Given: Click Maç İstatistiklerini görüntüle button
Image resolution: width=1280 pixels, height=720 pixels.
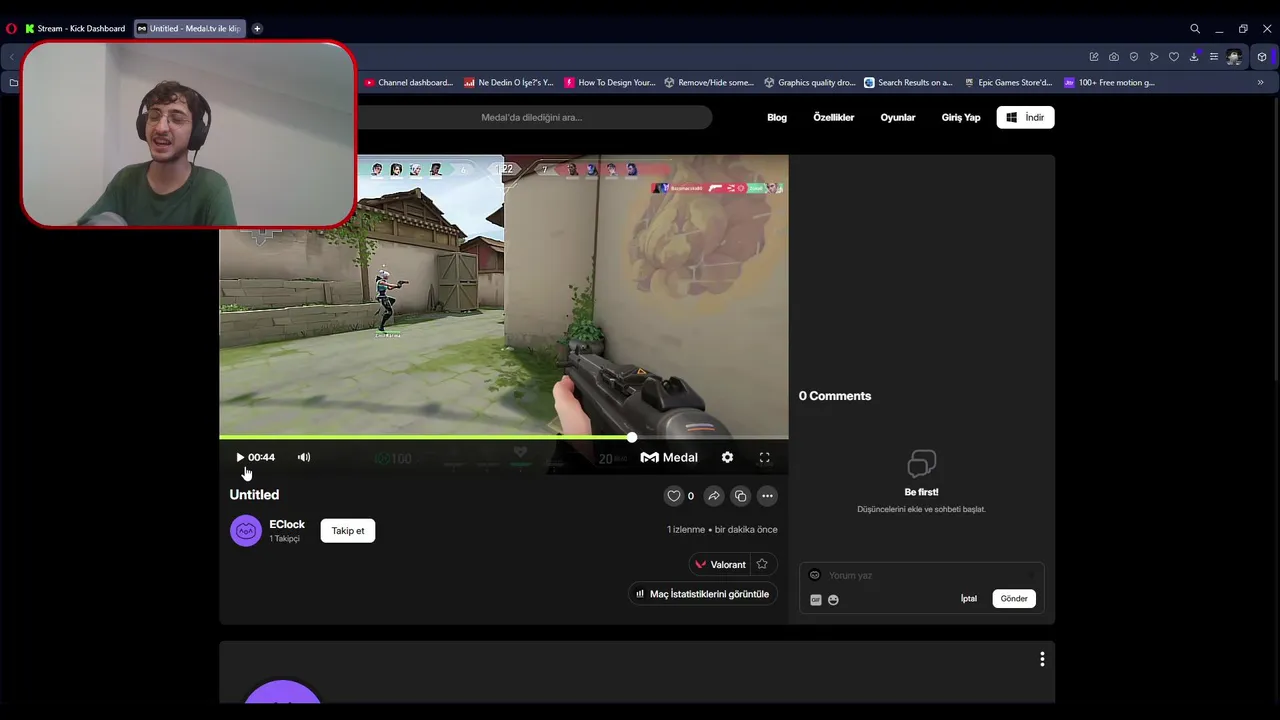Looking at the screenshot, I should [702, 594].
